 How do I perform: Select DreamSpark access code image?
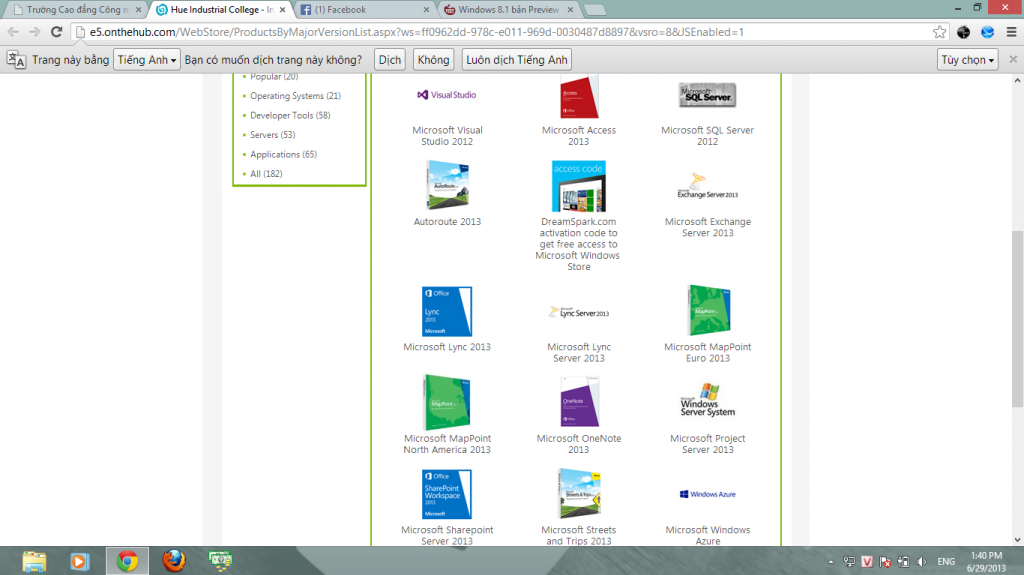coord(579,186)
